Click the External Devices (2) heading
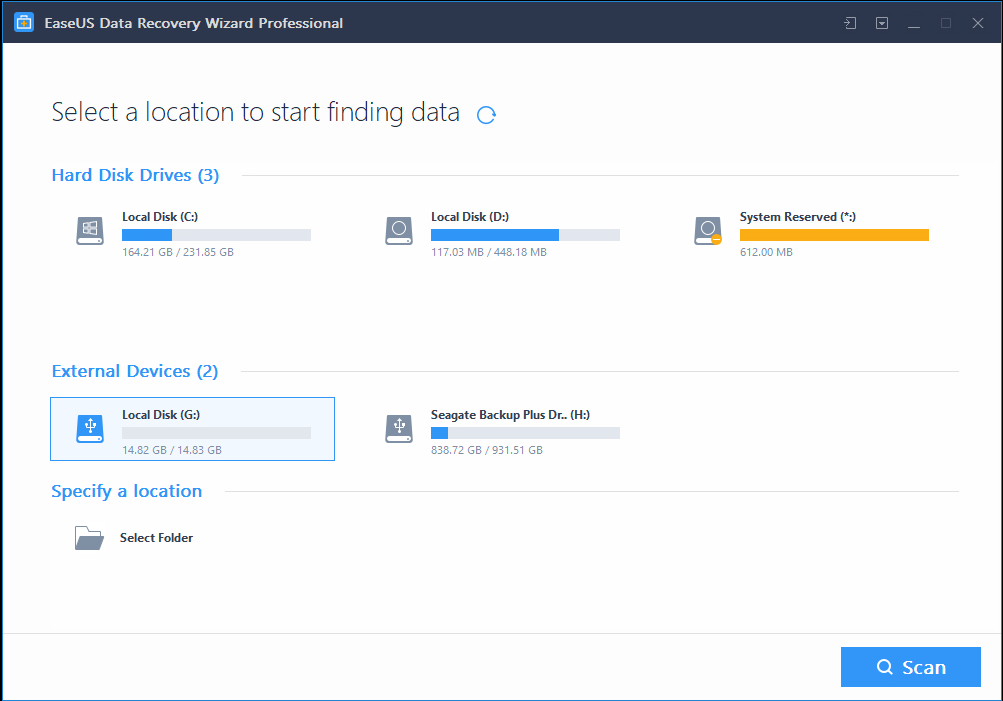 pyautogui.click(x=135, y=372)
